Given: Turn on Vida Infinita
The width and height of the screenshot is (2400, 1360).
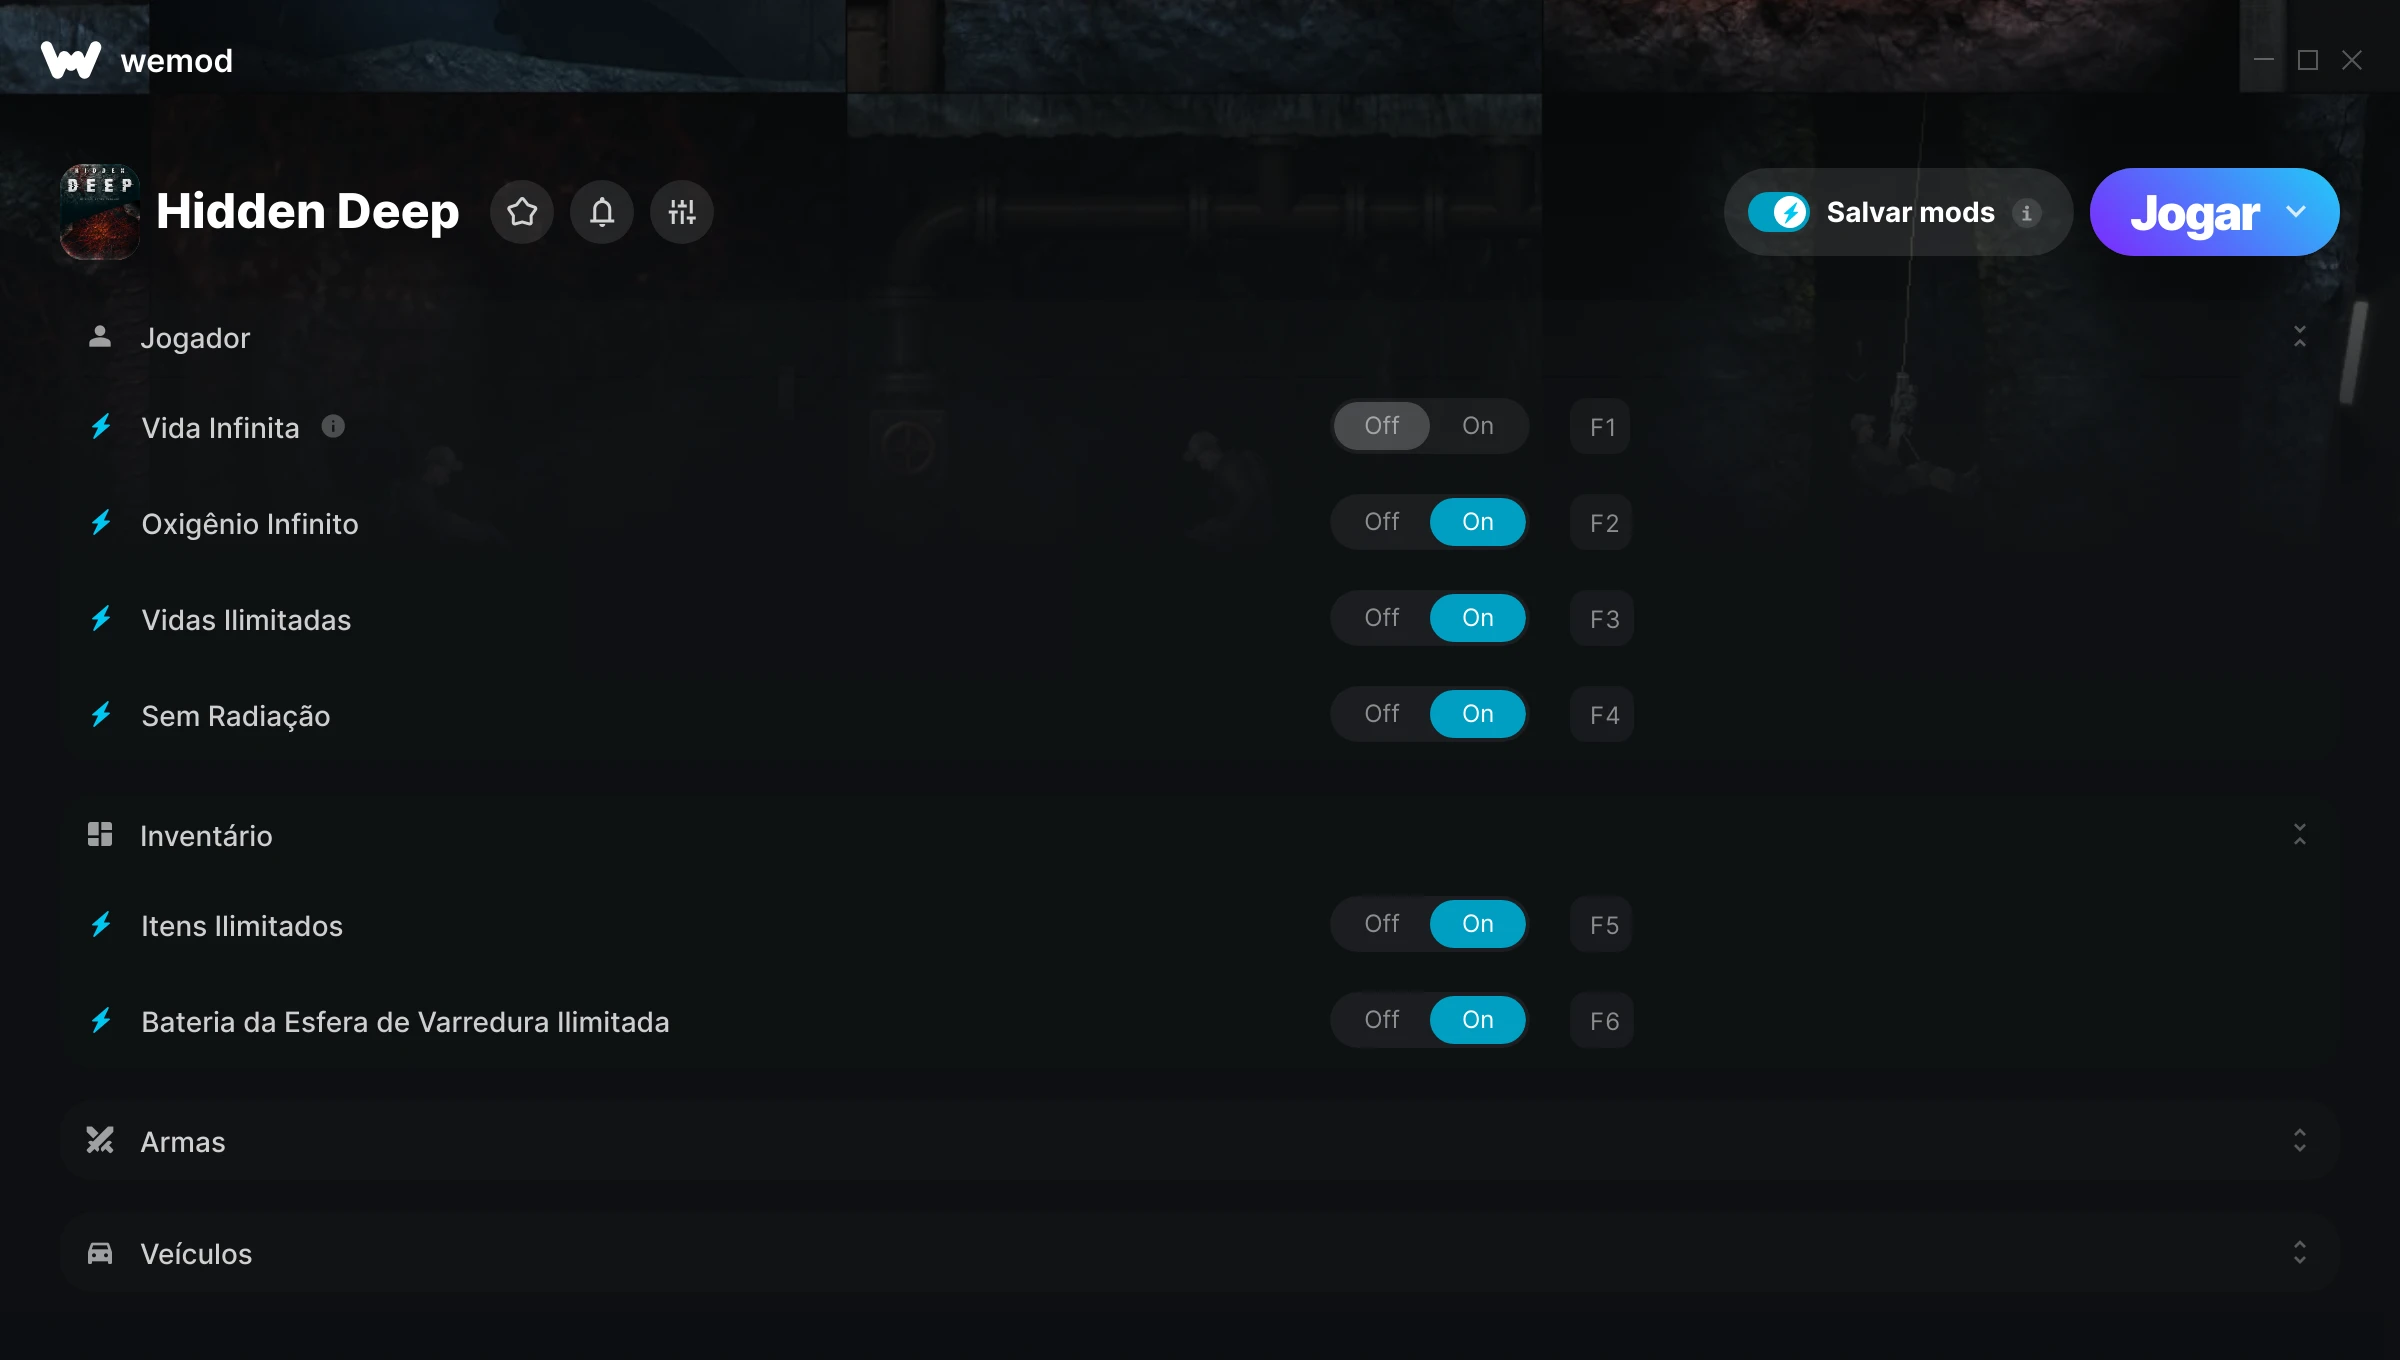Looking at the screenshot, I should point(1478,426).
